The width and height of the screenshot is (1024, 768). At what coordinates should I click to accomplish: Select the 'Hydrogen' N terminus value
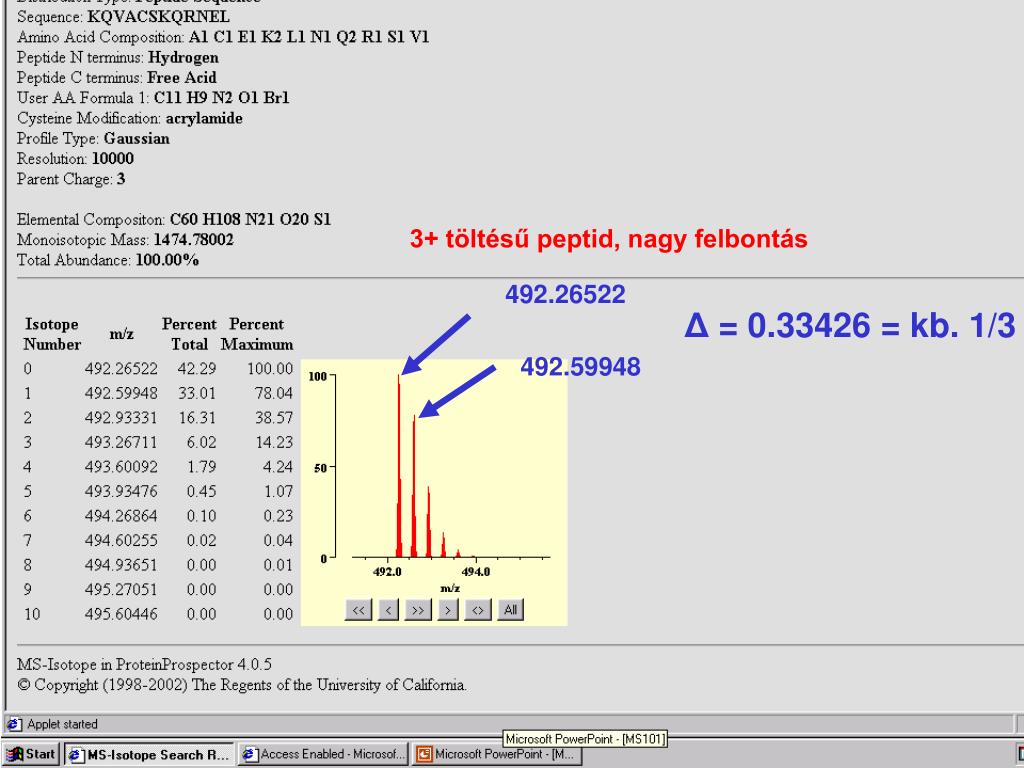coord(184,57)
